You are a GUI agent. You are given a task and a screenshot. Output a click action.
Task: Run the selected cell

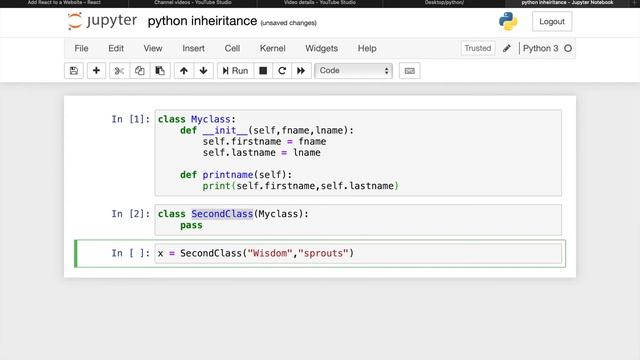tap(235, 71)
